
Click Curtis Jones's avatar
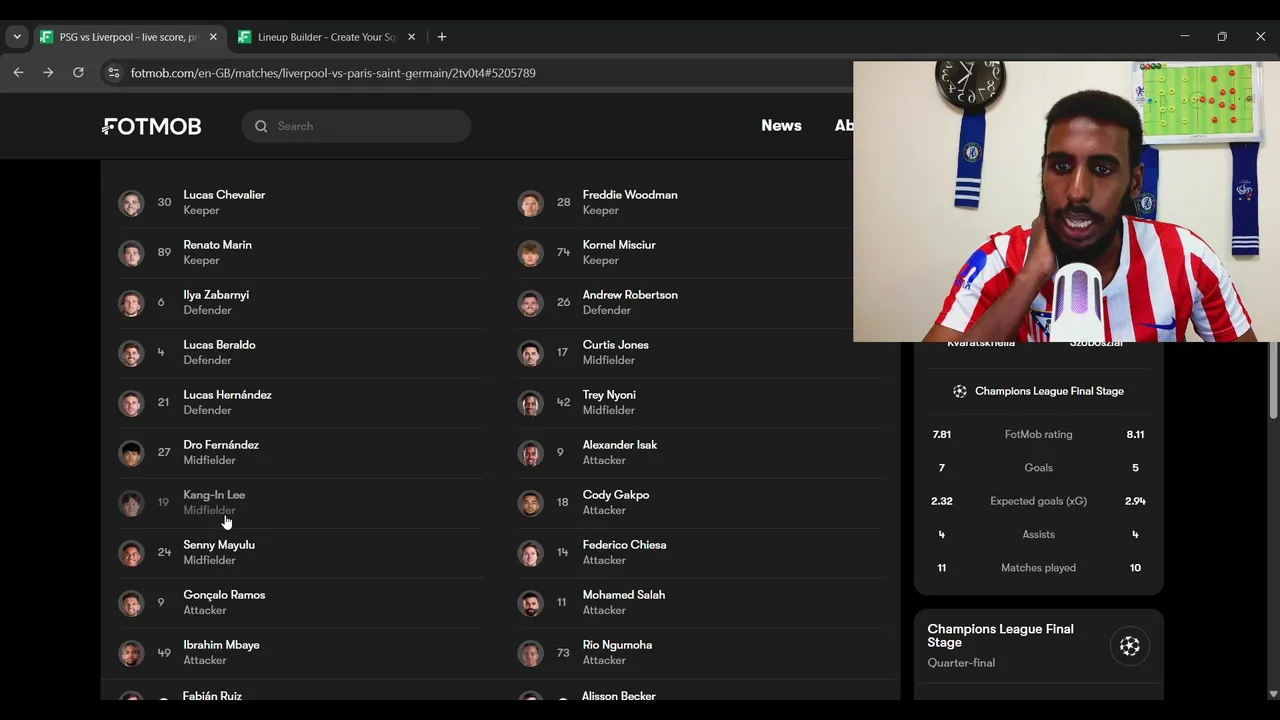[531, 353]
